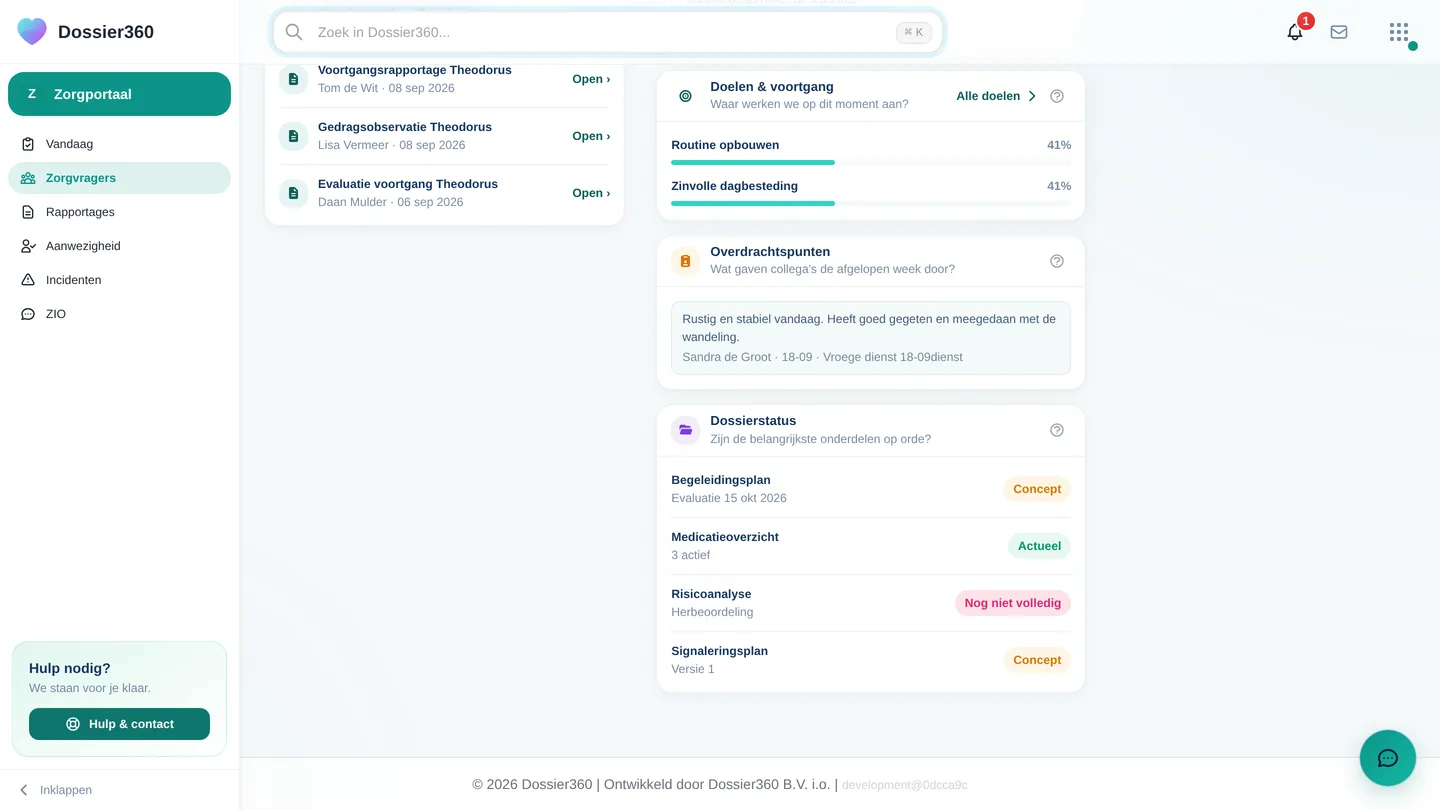The height and width of the screenshot is (810, 1440).
Task: Click the ⌘ K shortcut badge
Action: (914, 32)
